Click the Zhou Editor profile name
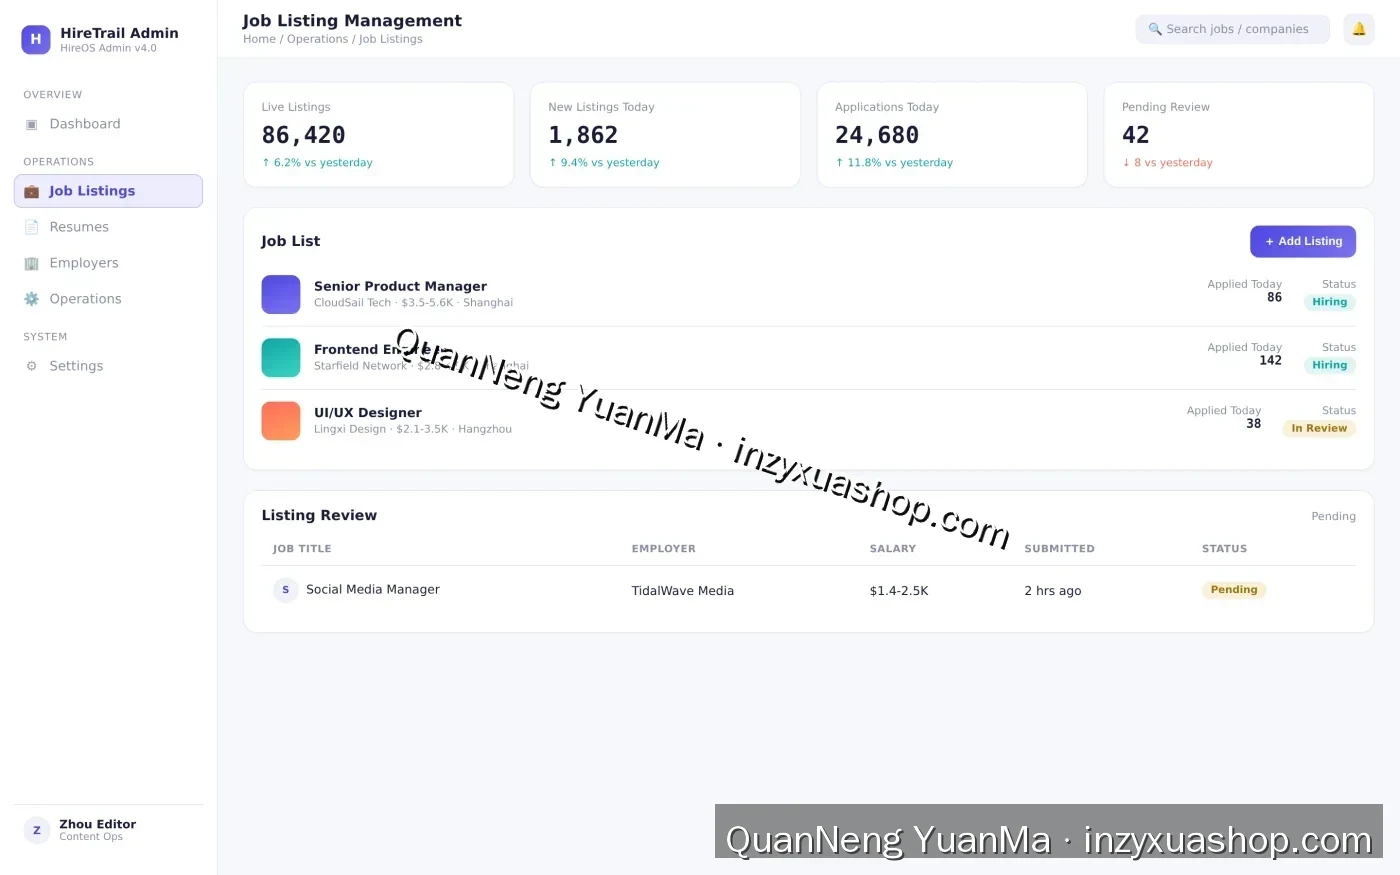This screenshot has height=875, width=1400. tap(98, 824)
